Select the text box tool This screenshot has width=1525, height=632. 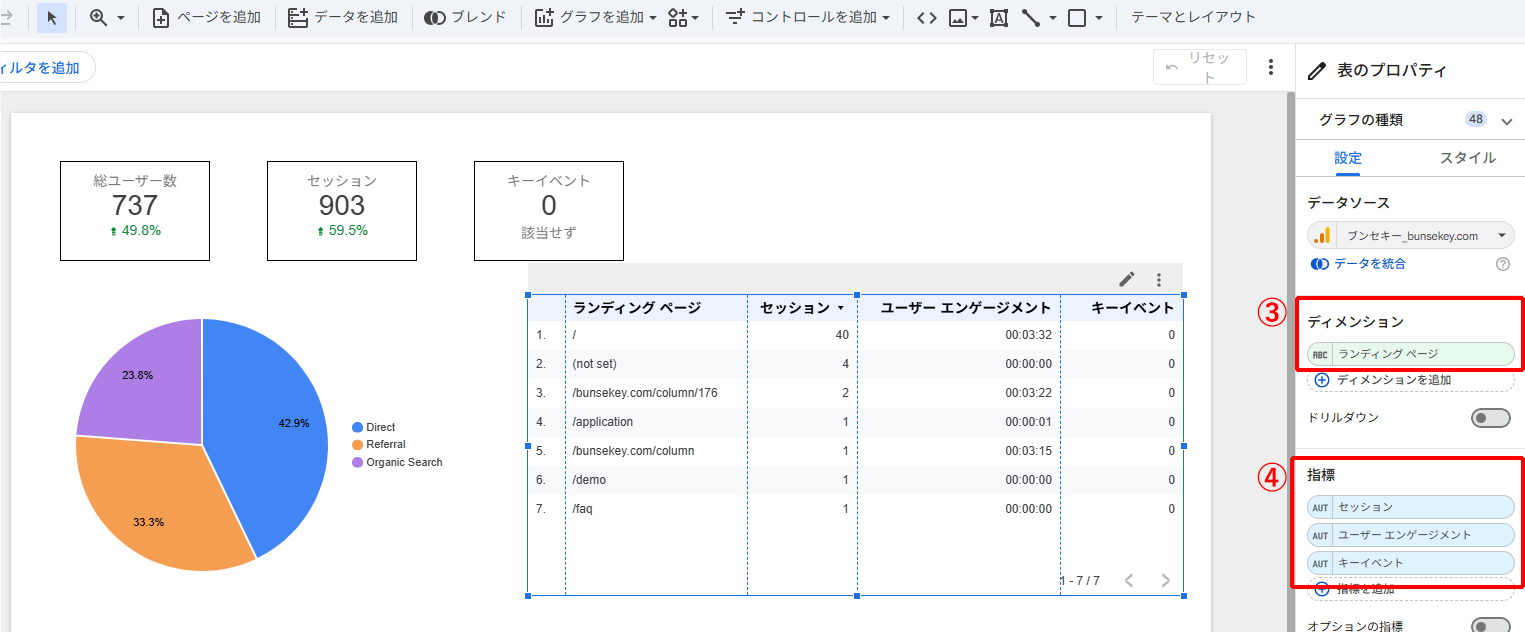(x=999, y=17)
